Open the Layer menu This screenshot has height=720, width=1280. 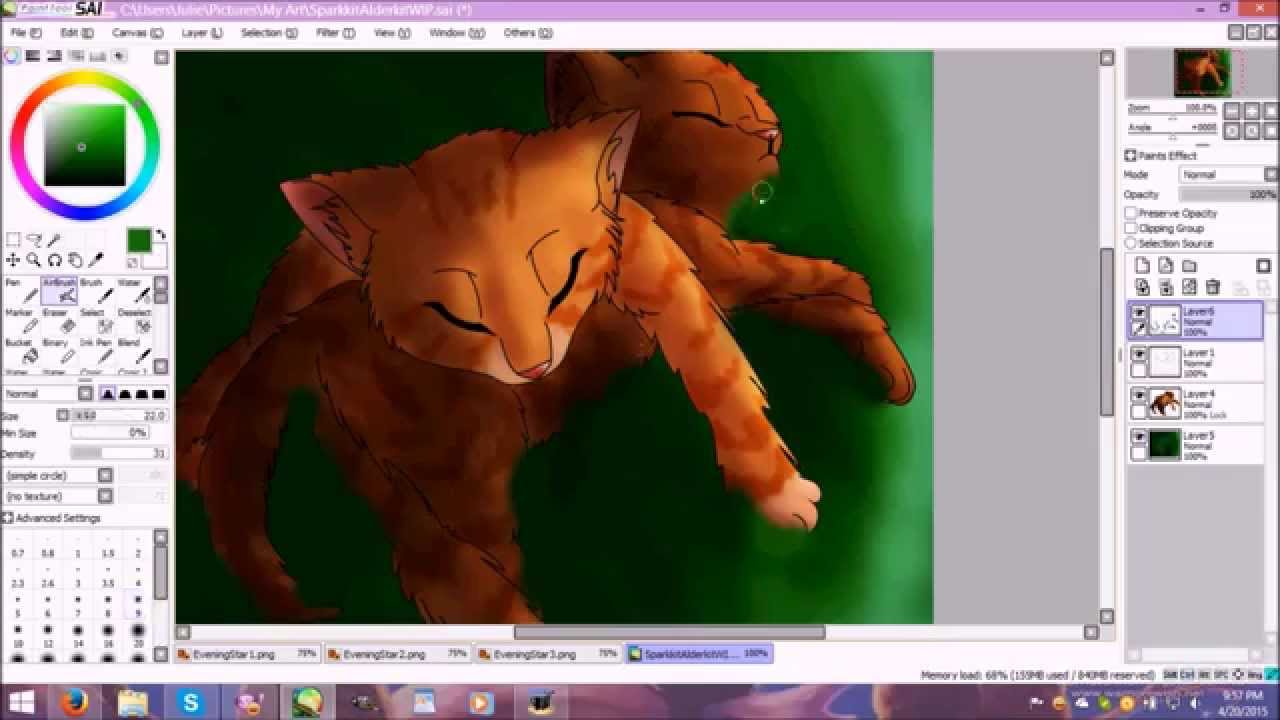[201, 33]
